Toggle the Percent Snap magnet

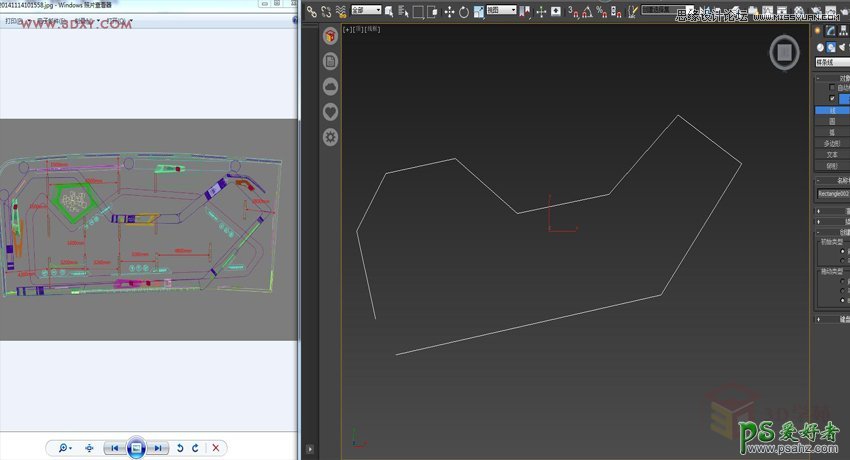tap(602, 11)
